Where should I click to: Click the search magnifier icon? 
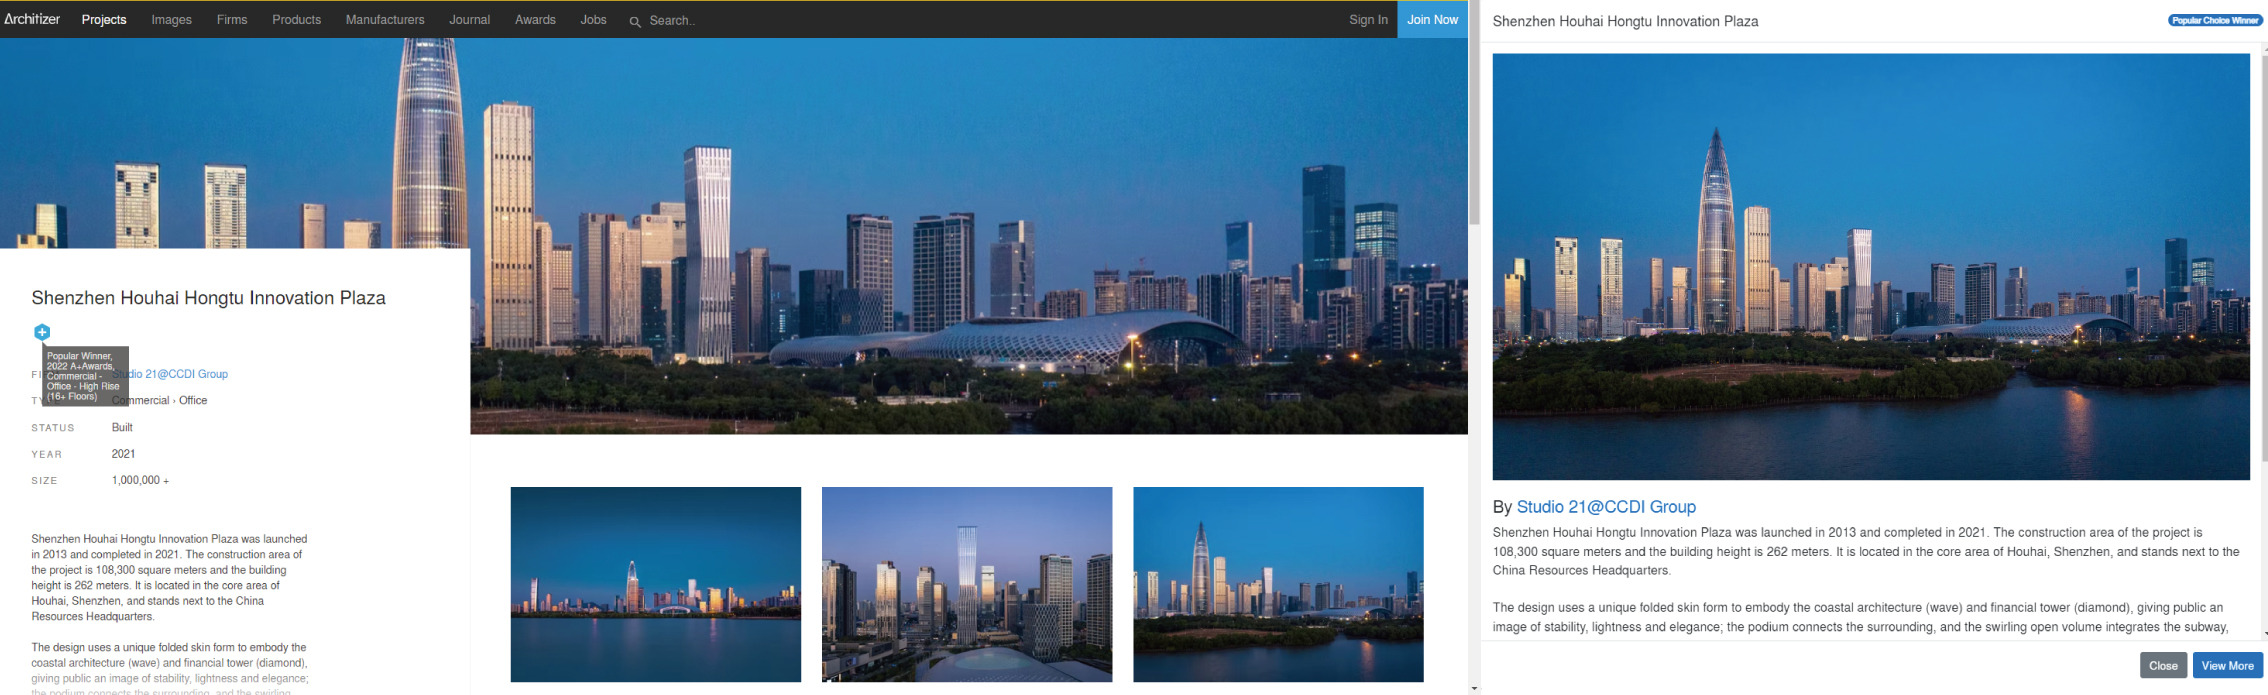pyautogui.click(x=635, y=21)
